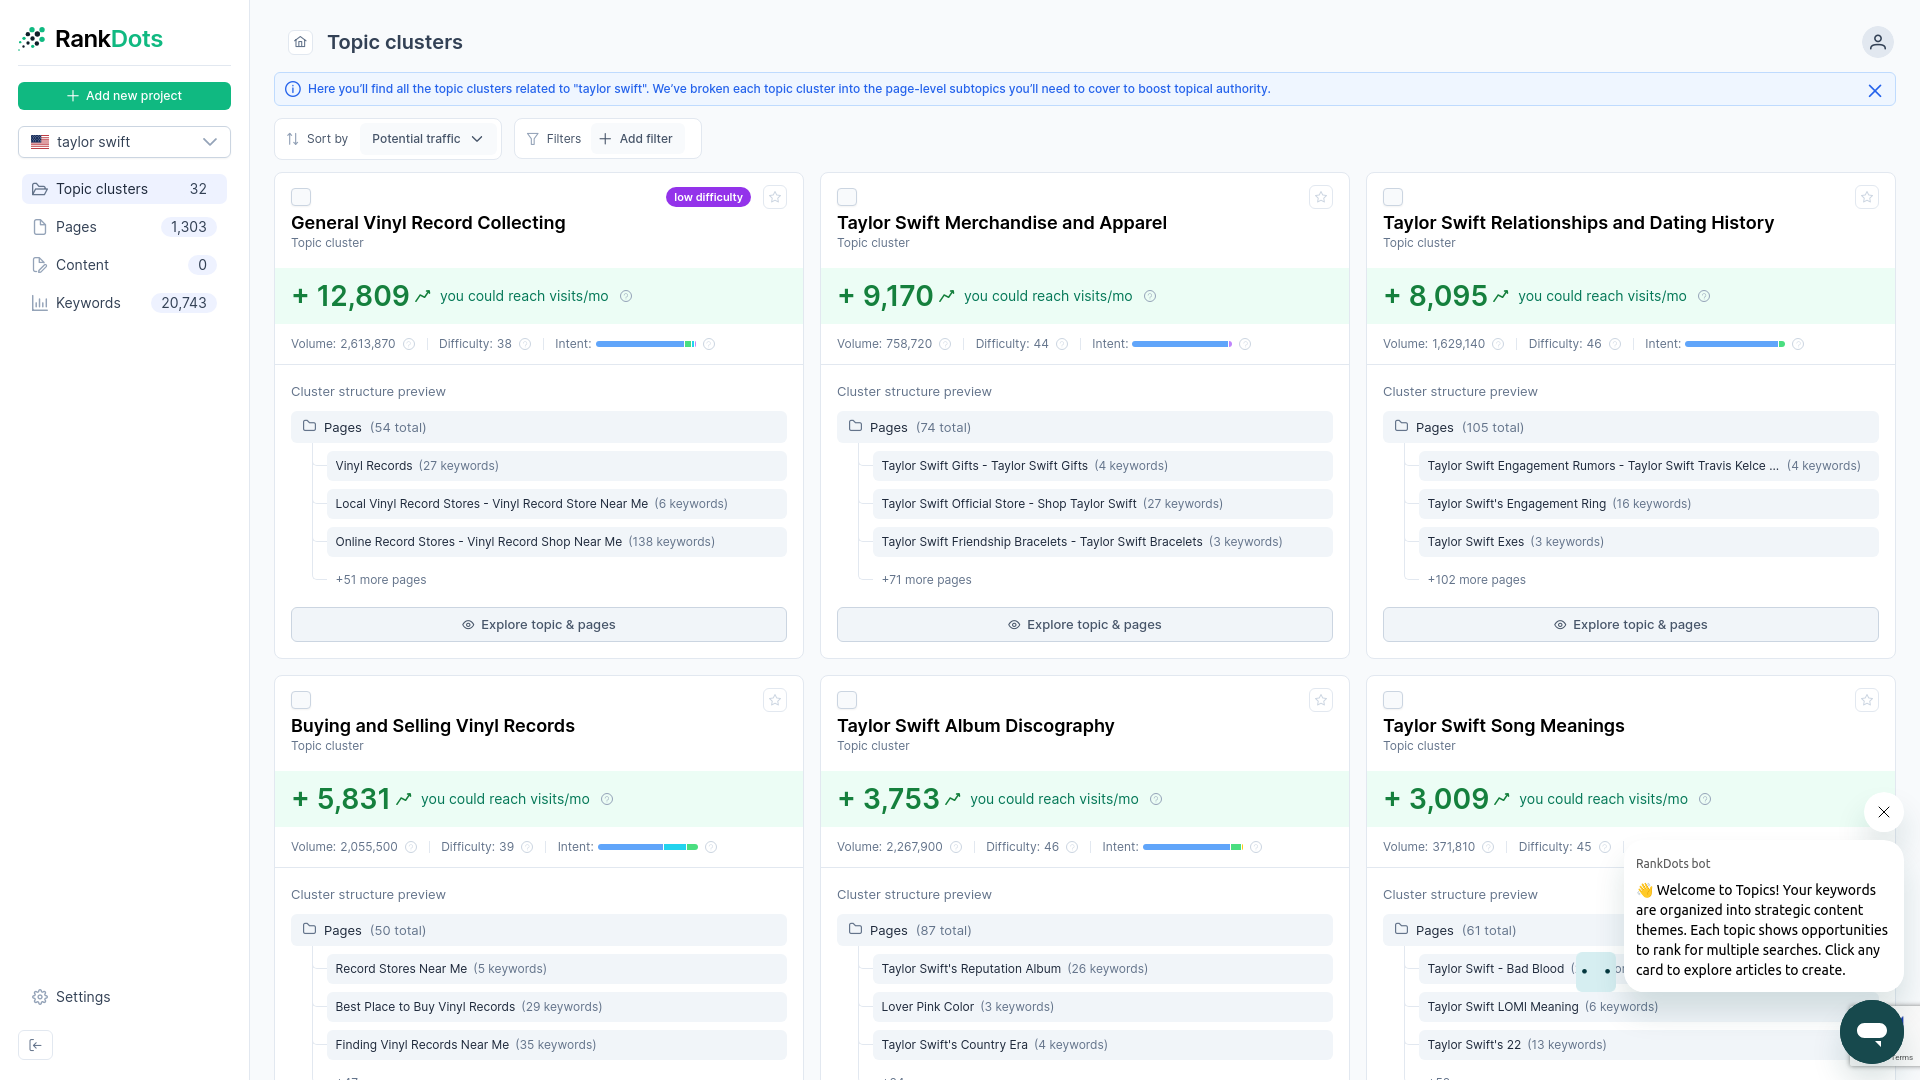Click the info icon beside Difficulty 38
The width and height of the screenshot is (1920, 1080).
tap(526, 343)
